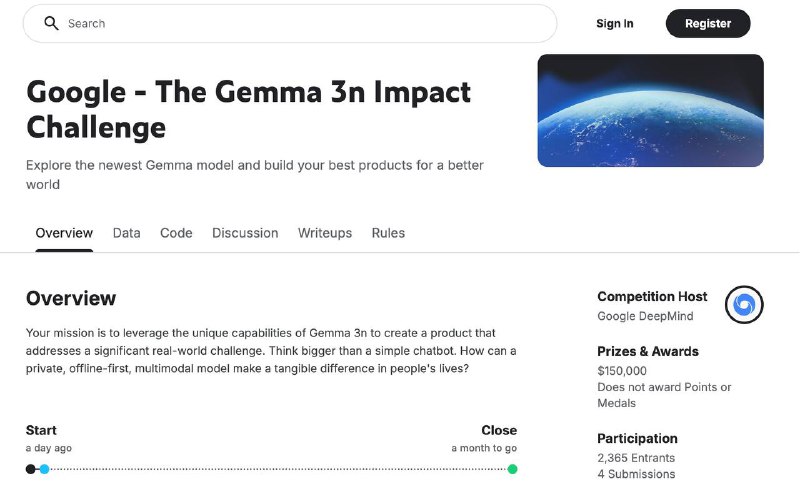Open the Writeups tab
Screen dimensions: 800x499
(325, 233)
